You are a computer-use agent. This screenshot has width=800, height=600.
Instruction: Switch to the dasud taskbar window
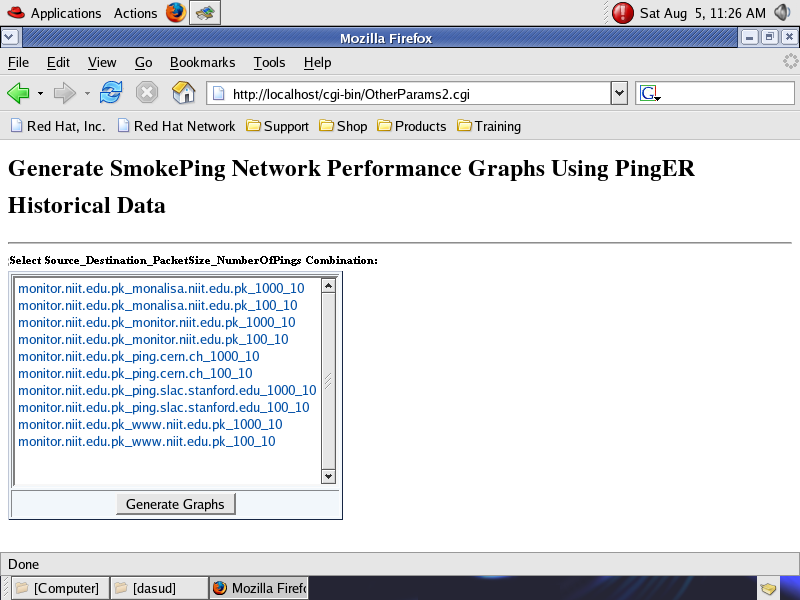pos(155,588)
